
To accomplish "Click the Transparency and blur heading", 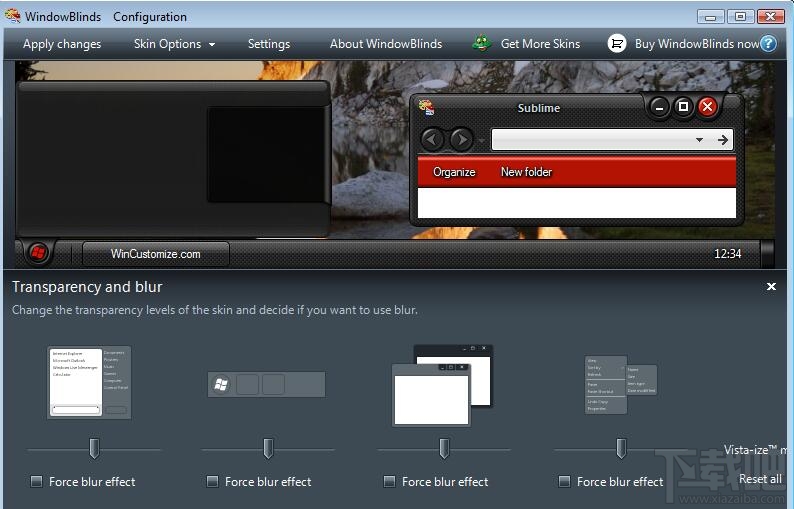I will (x=87, y=287).
